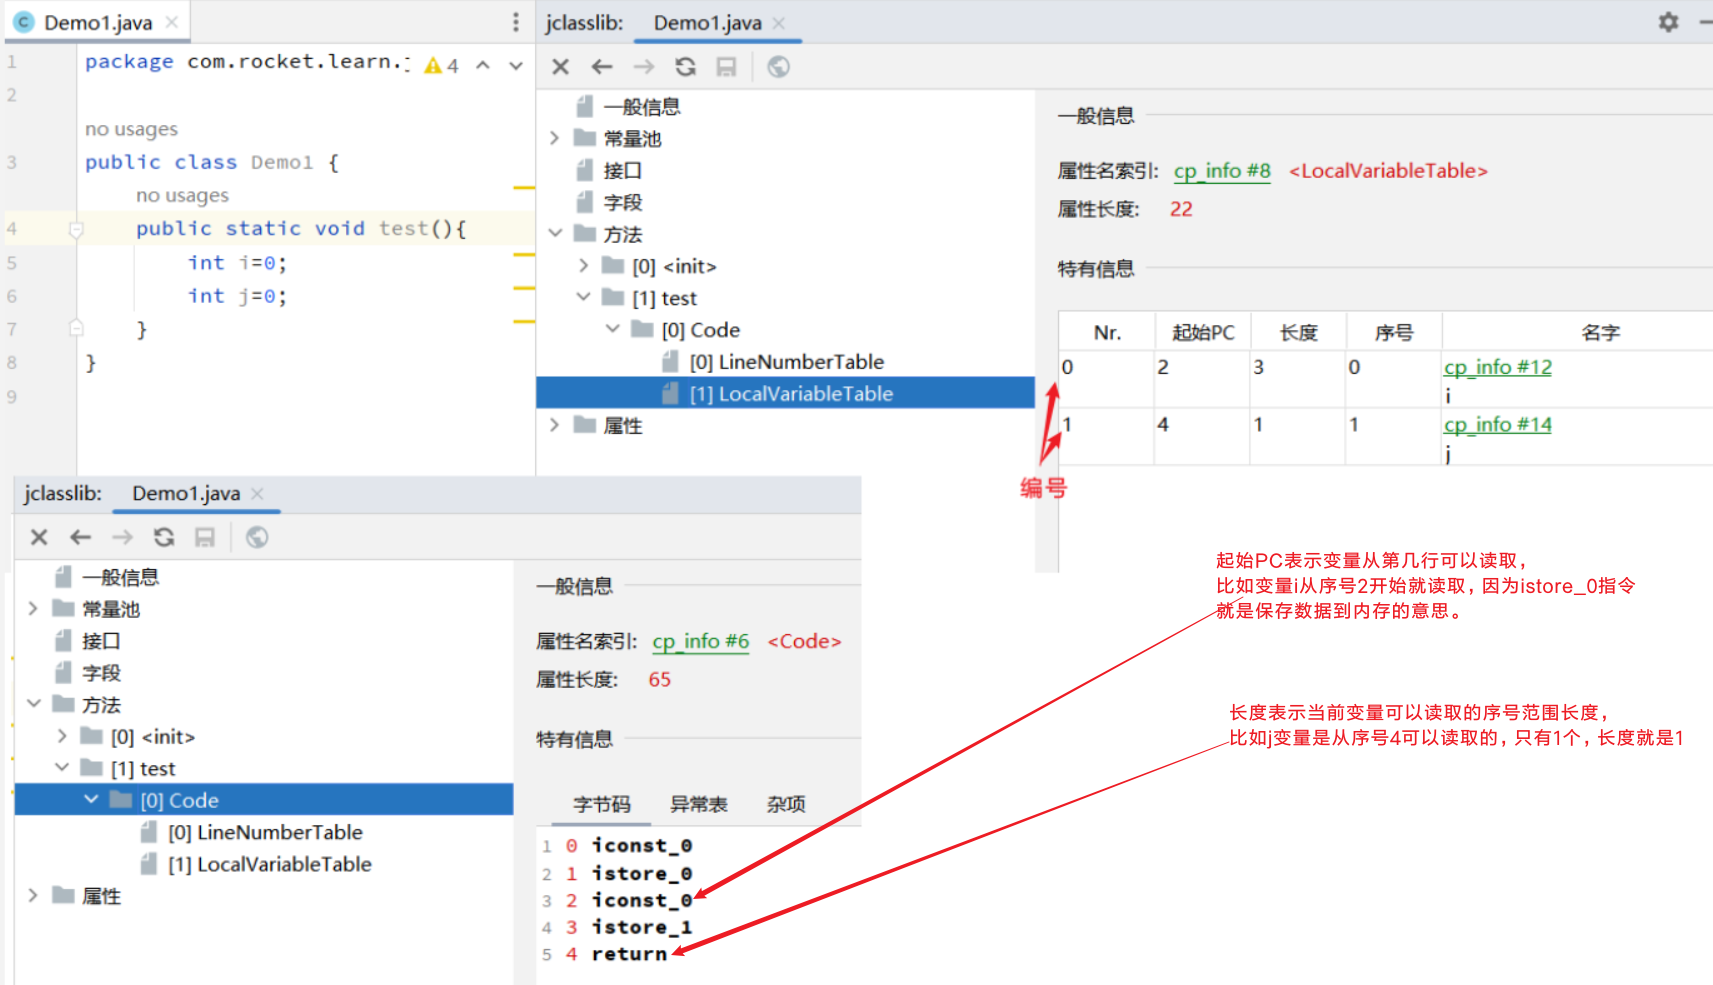Screen dimensions: 1713x985
Task: Open the browser globe icon in lower jclasslib toolbar
Action: point(257,538)
